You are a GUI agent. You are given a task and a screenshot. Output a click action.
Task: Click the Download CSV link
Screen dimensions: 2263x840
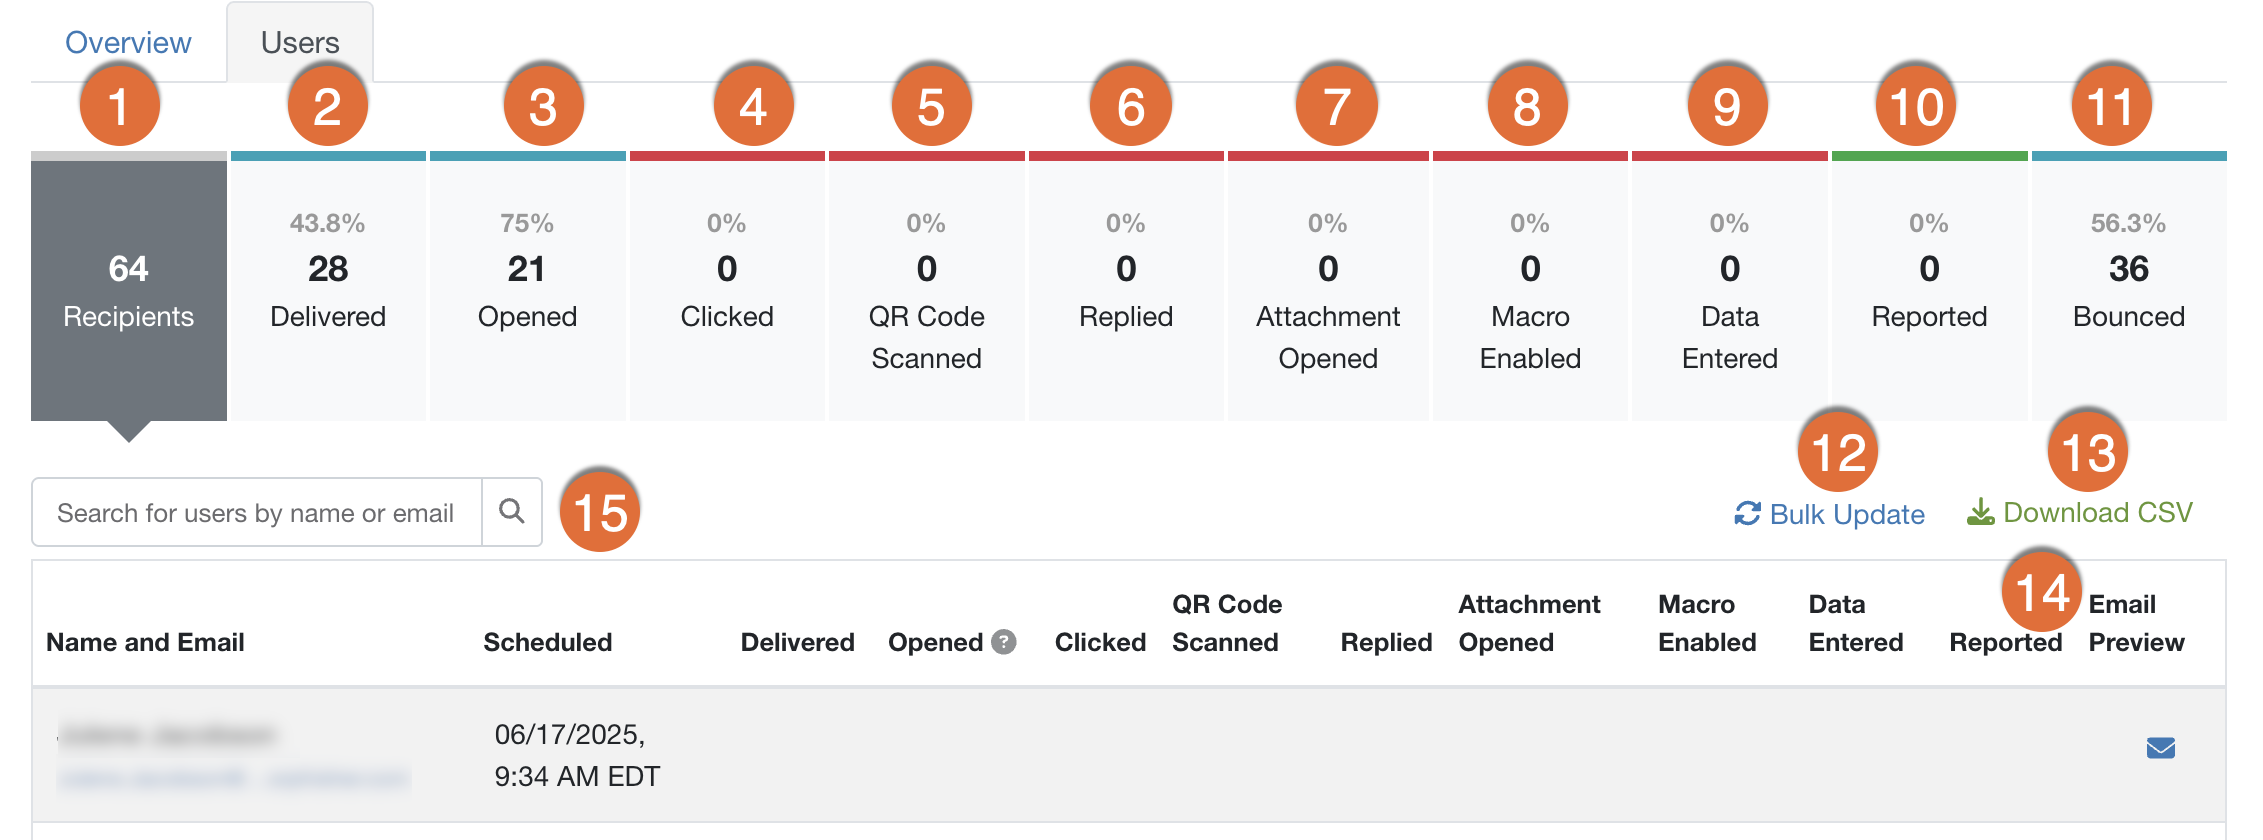point(2097,512)
